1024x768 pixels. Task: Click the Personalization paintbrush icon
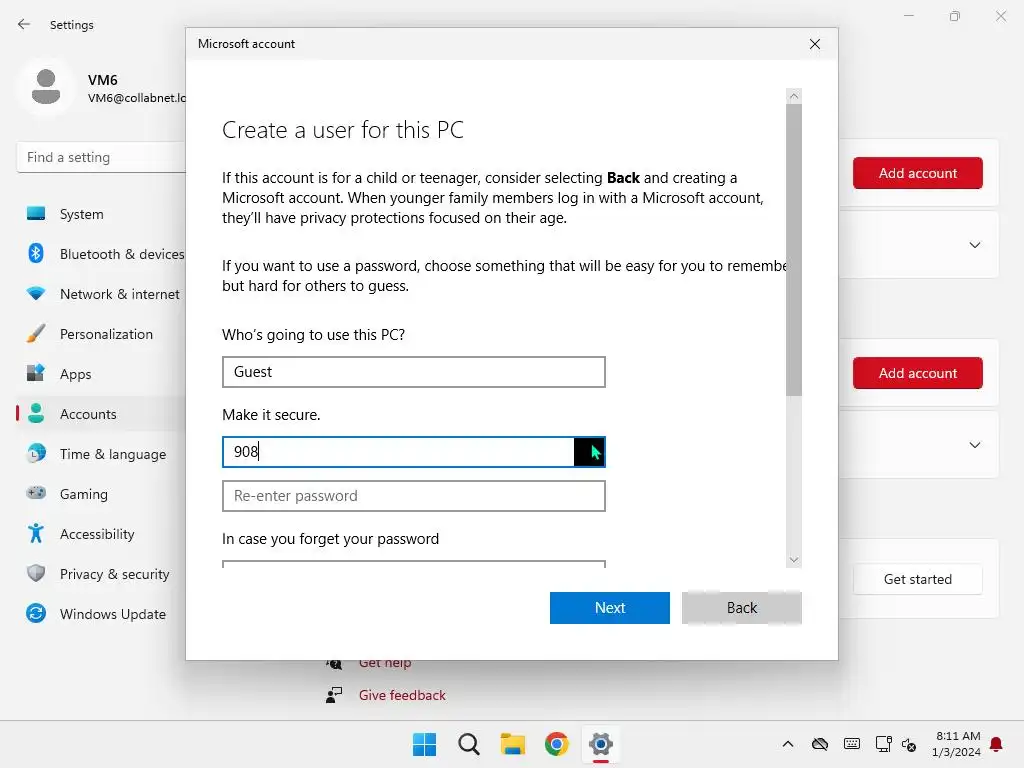pos(36,334)
